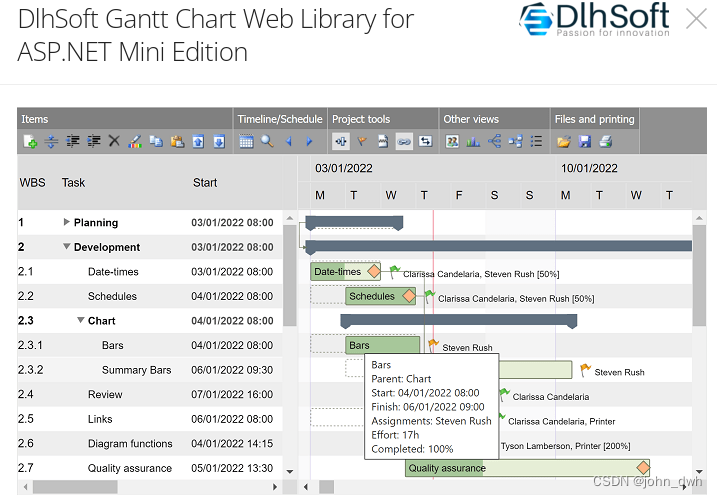This screenshot has height=498, width=717.
Task: Open the resource schedule people icon
Action: [x=452, y=142]
